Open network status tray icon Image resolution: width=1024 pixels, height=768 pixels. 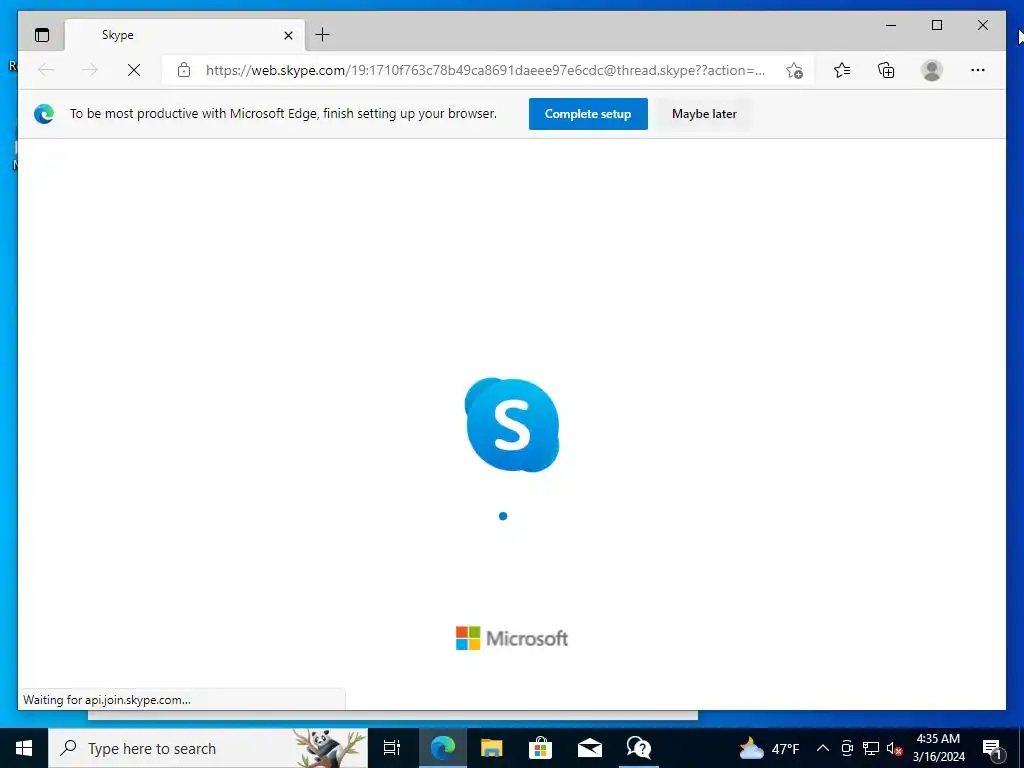coord(871,748)
